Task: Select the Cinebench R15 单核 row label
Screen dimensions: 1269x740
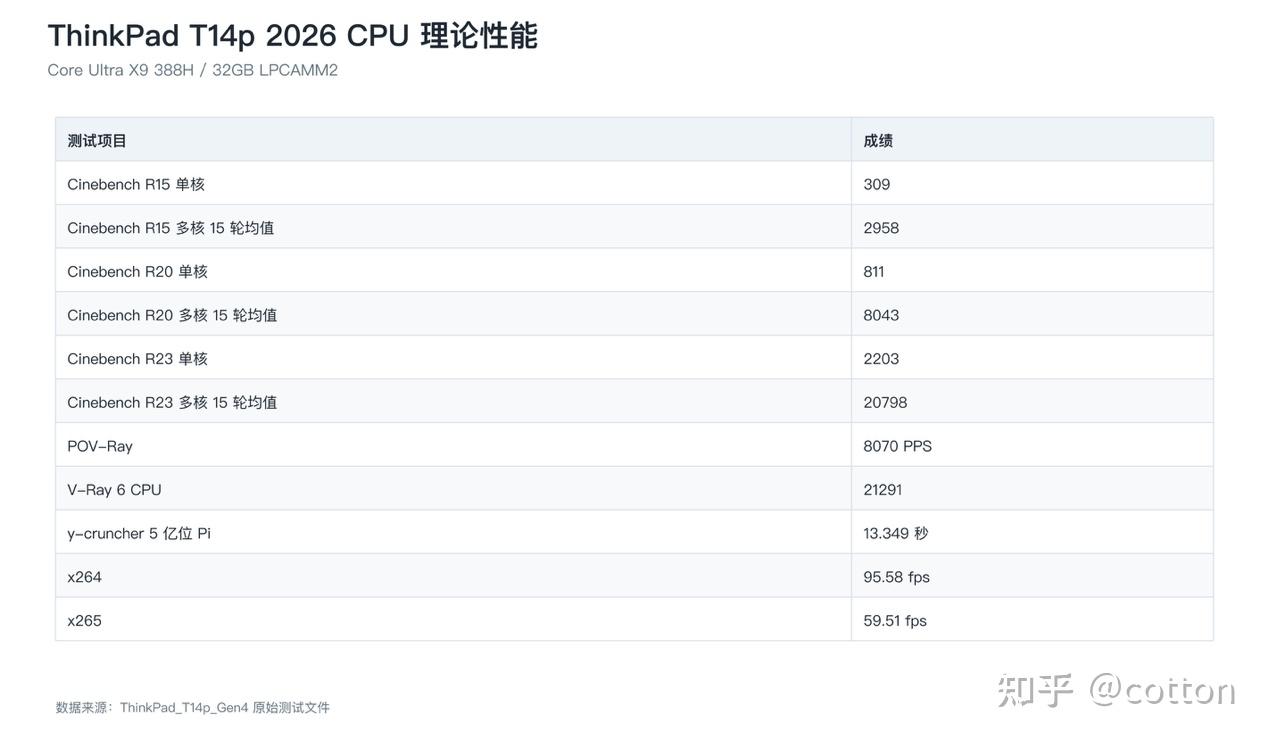Action: 136,184
